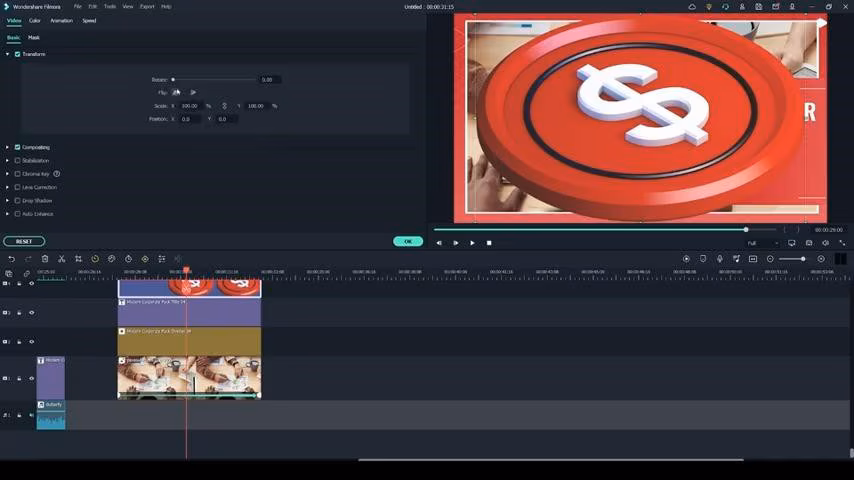Click the undo arrow in timeline toolbar

click(11, 259)
